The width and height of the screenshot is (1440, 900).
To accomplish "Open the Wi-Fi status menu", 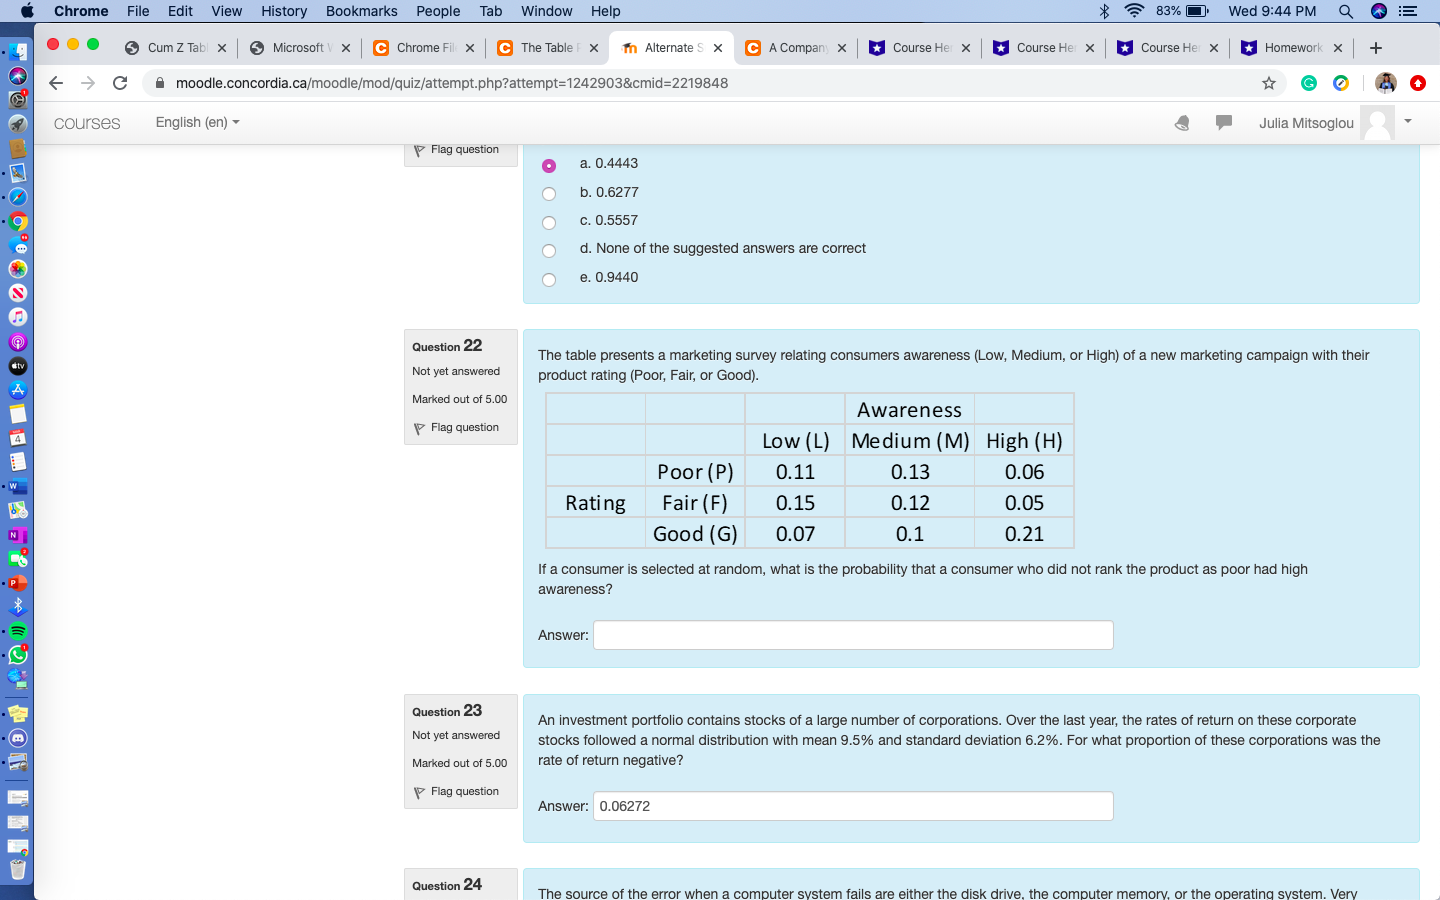I will click(1134, 11).
